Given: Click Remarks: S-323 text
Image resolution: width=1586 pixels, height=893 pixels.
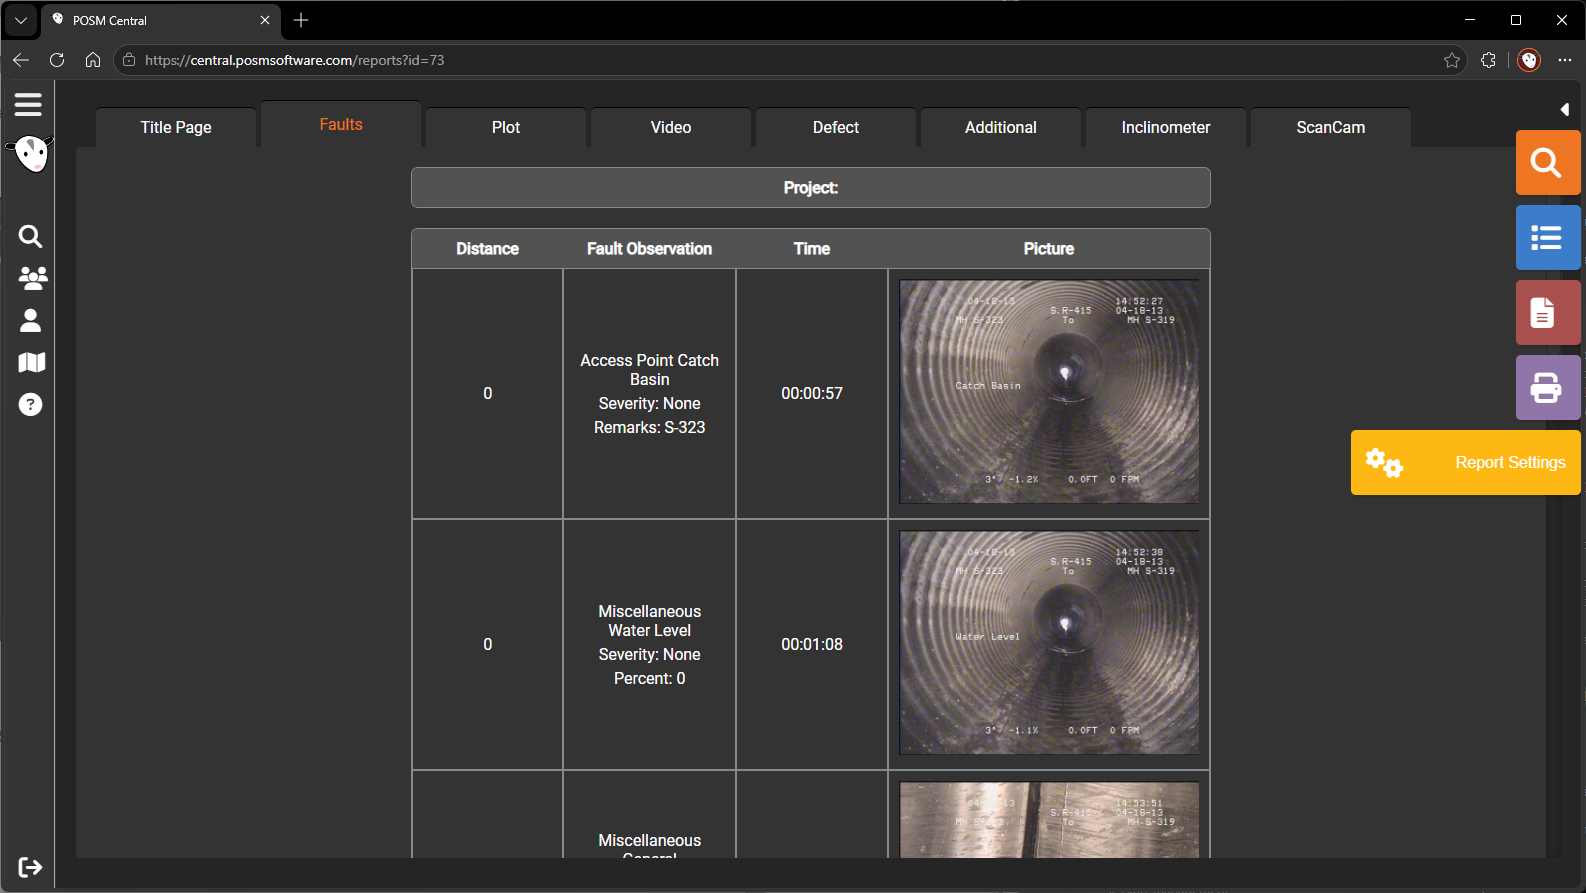Looking at the screenshot, I should coord(650,428).
